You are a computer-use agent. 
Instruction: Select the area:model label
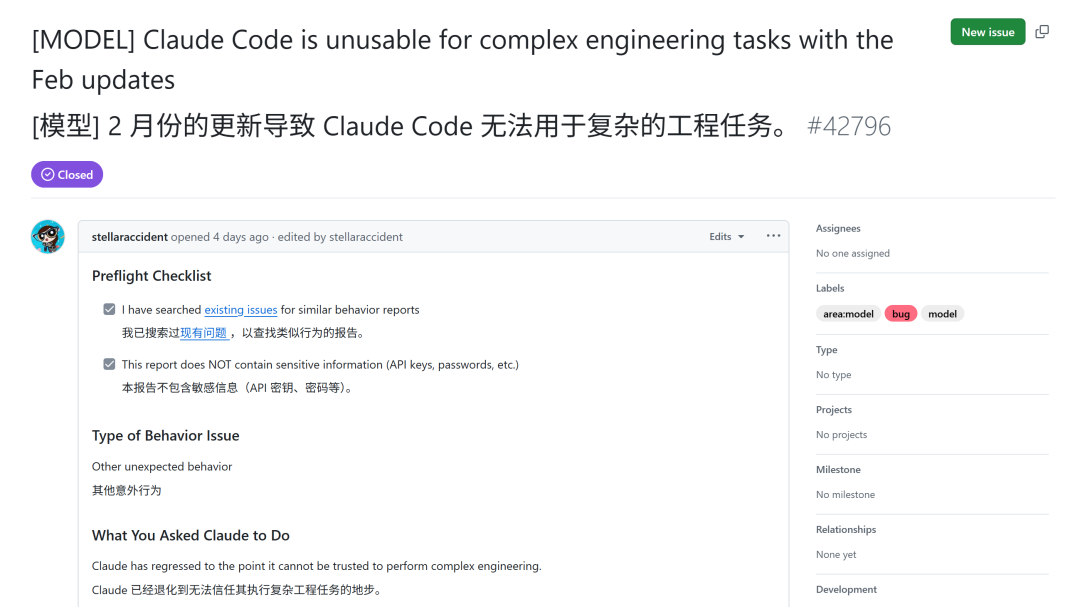[x=848, y=314]
